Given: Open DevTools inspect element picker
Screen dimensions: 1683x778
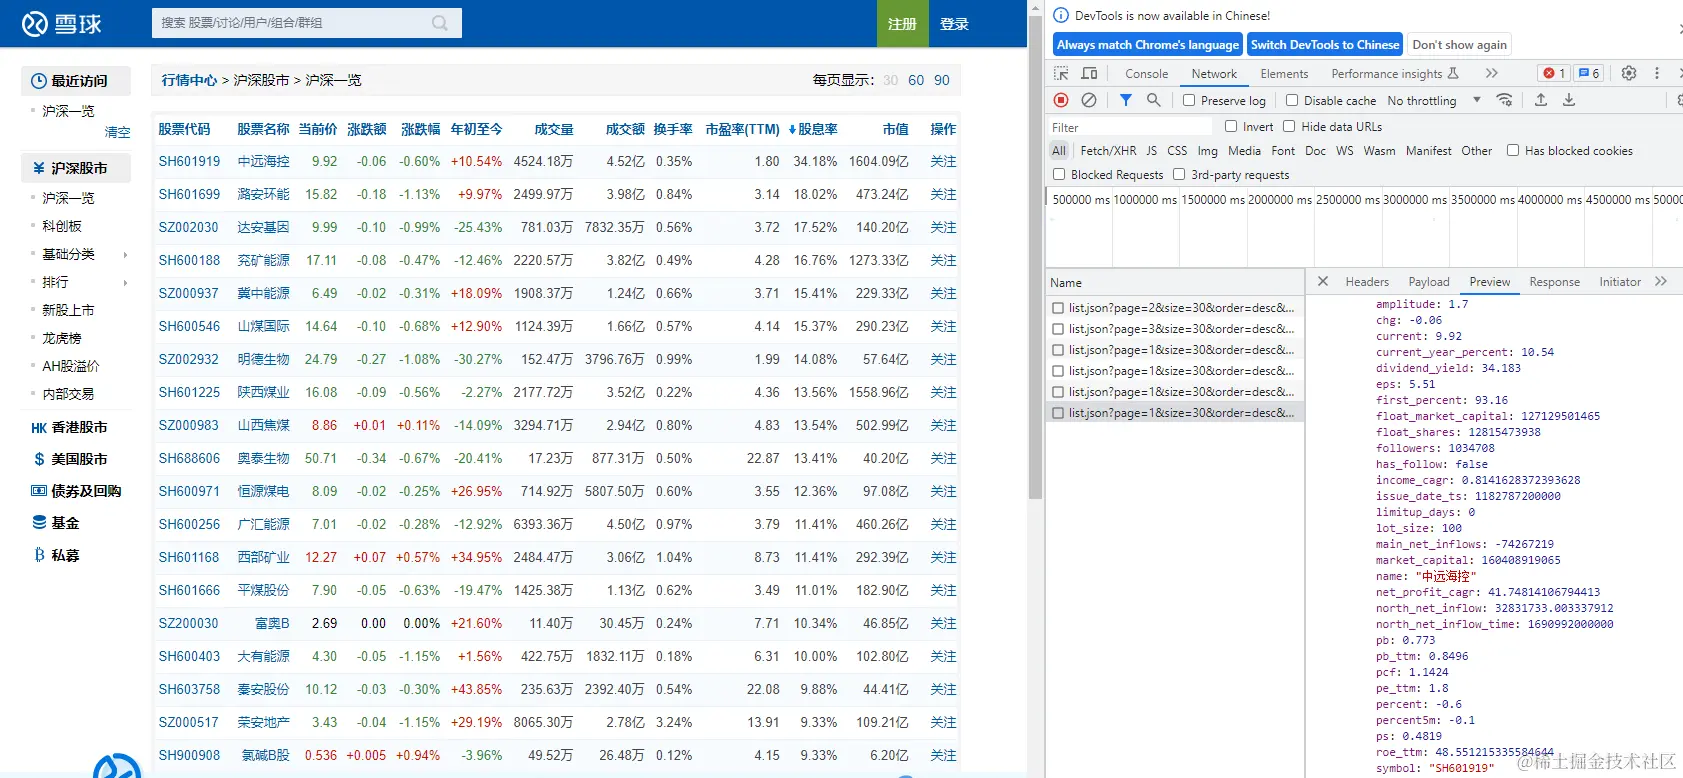Looking at the screenshot, I should [1061, 73].
